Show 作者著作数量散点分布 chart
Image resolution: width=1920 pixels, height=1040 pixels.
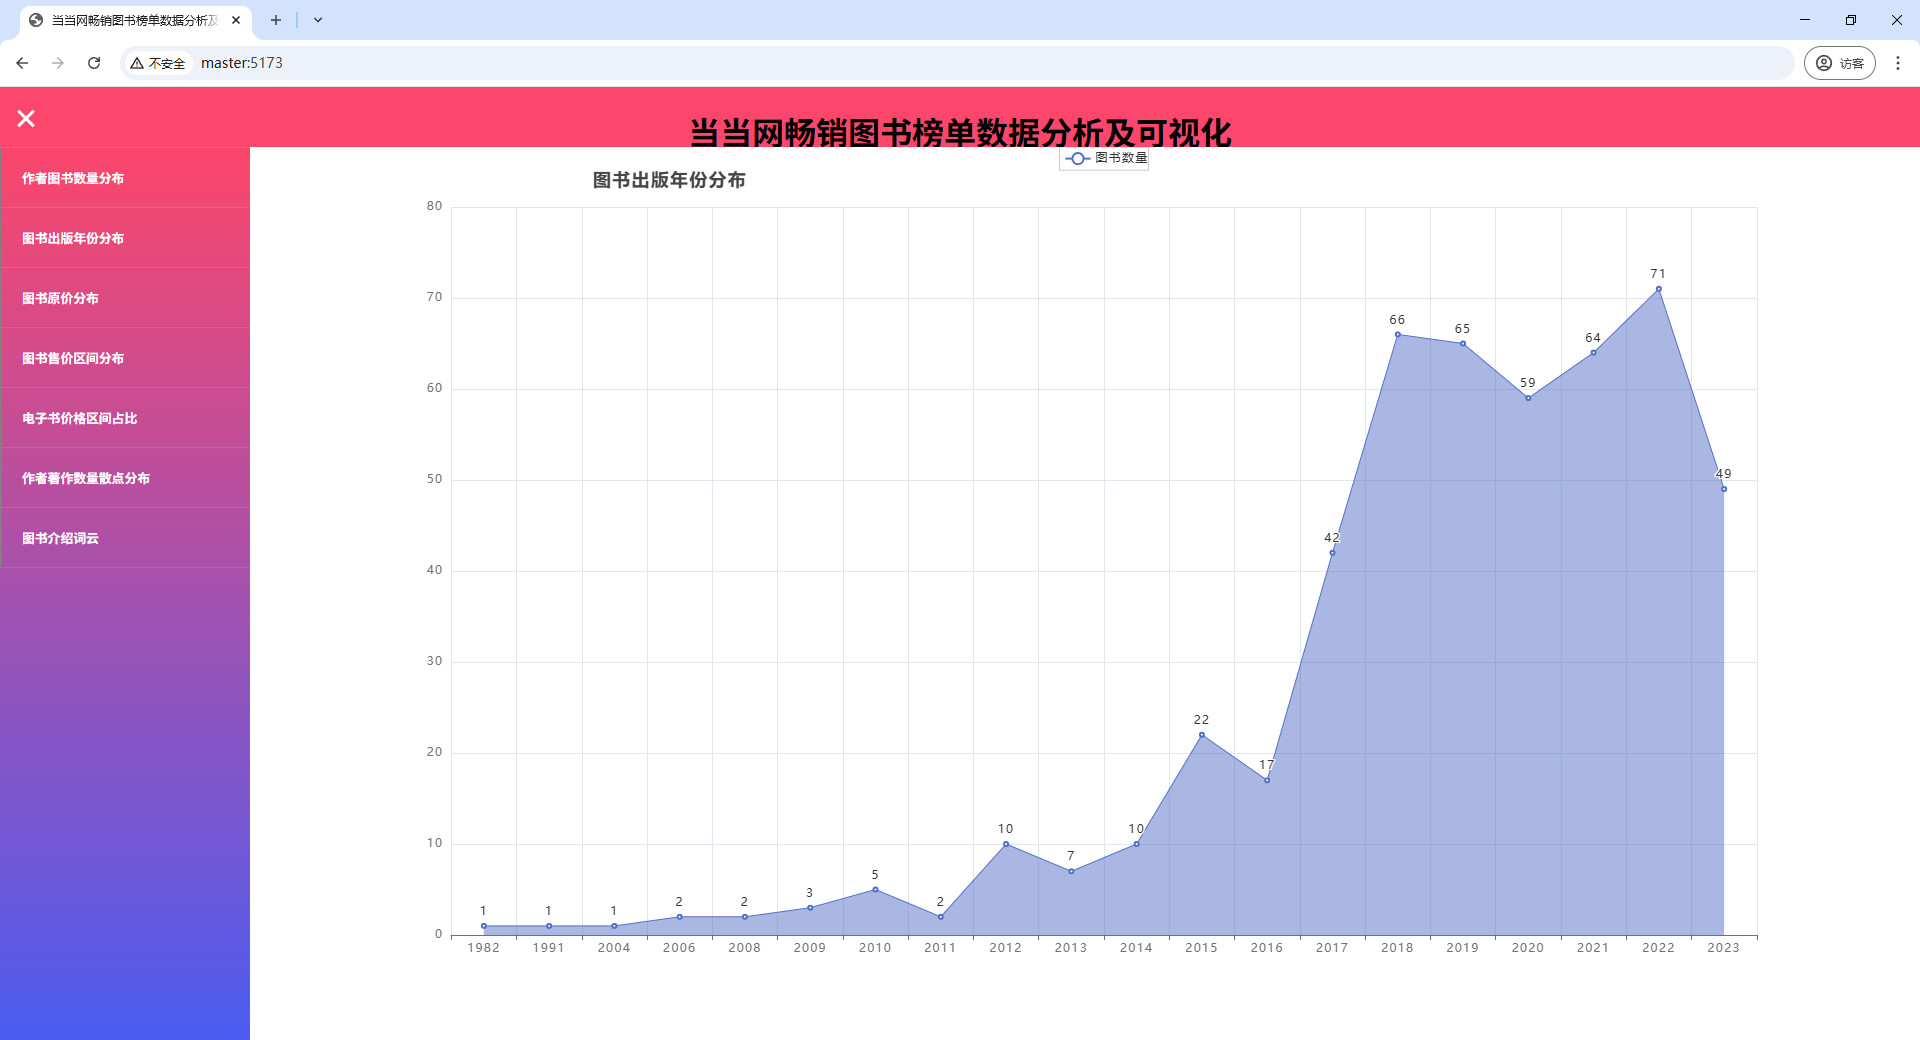(125, 478)
